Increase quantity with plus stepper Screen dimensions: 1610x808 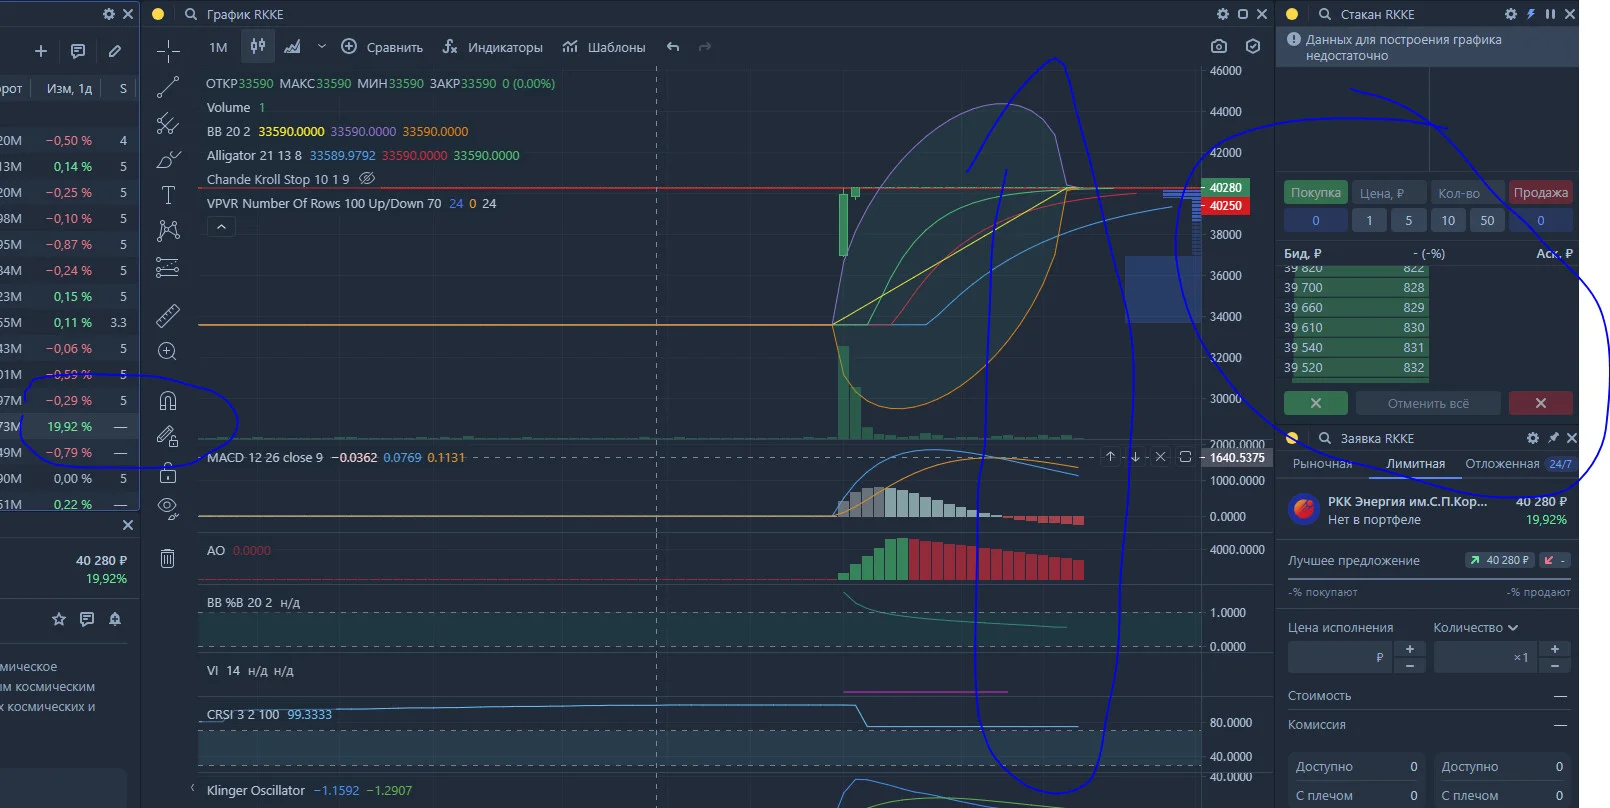coord(1555,649)
